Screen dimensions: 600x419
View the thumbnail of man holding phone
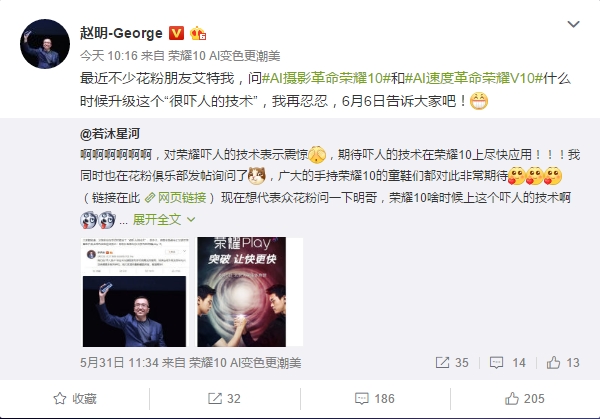pyautogui.click(x=135, y=292)
